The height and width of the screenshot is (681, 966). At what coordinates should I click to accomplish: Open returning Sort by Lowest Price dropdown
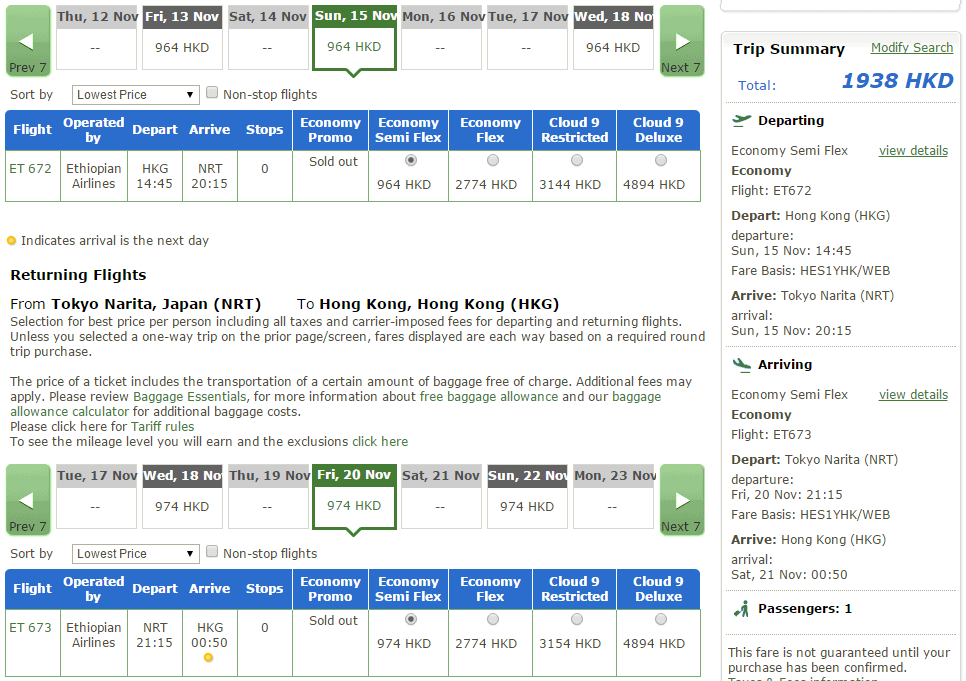coord(136,554)
